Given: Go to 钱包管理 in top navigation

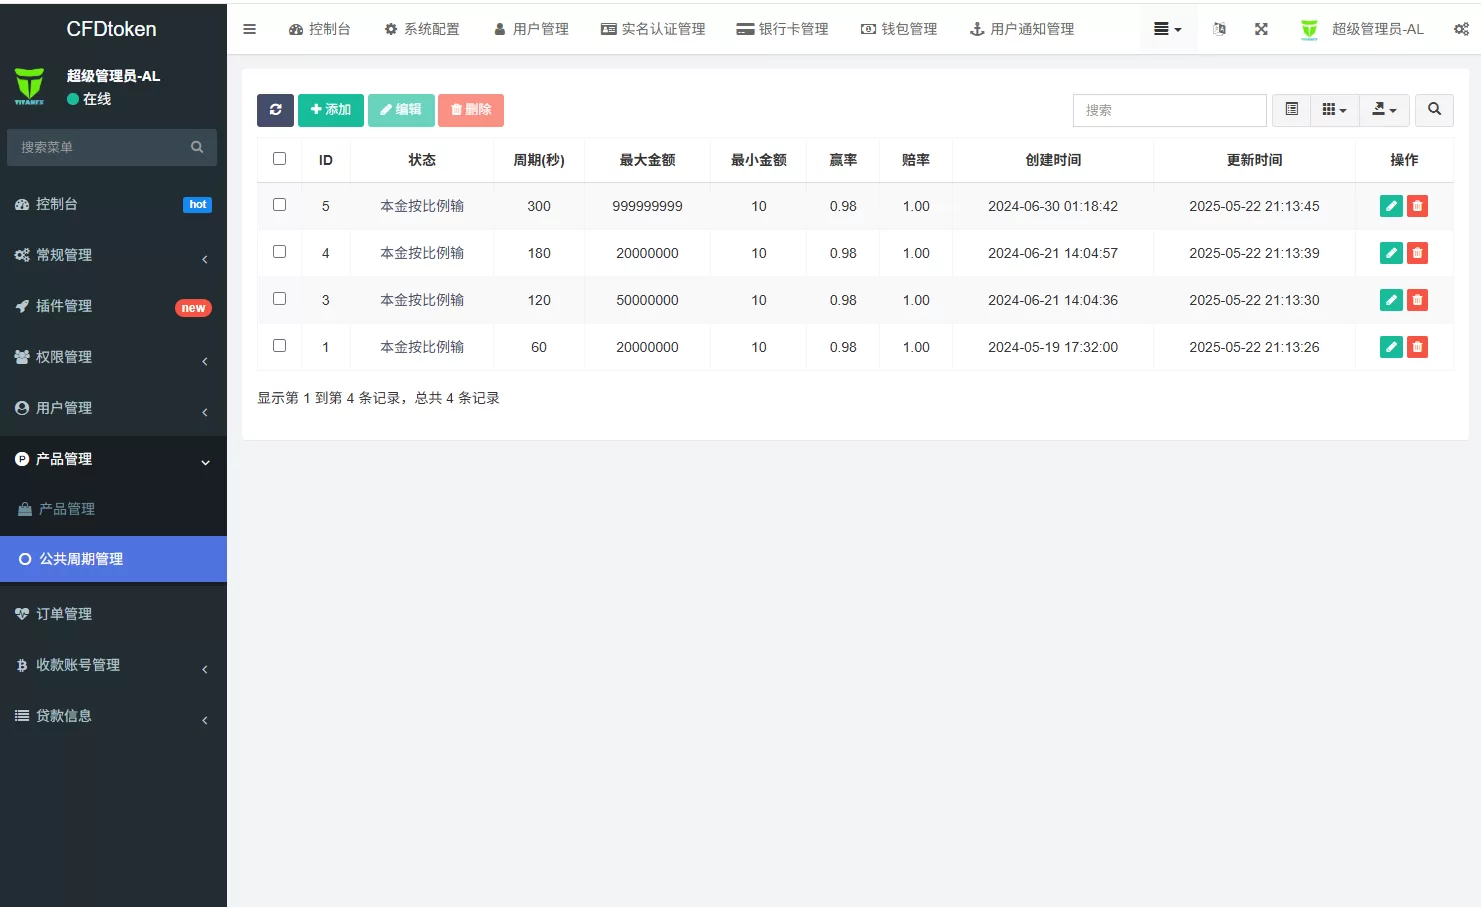Looking at the screenshot, I should [898, 29].
